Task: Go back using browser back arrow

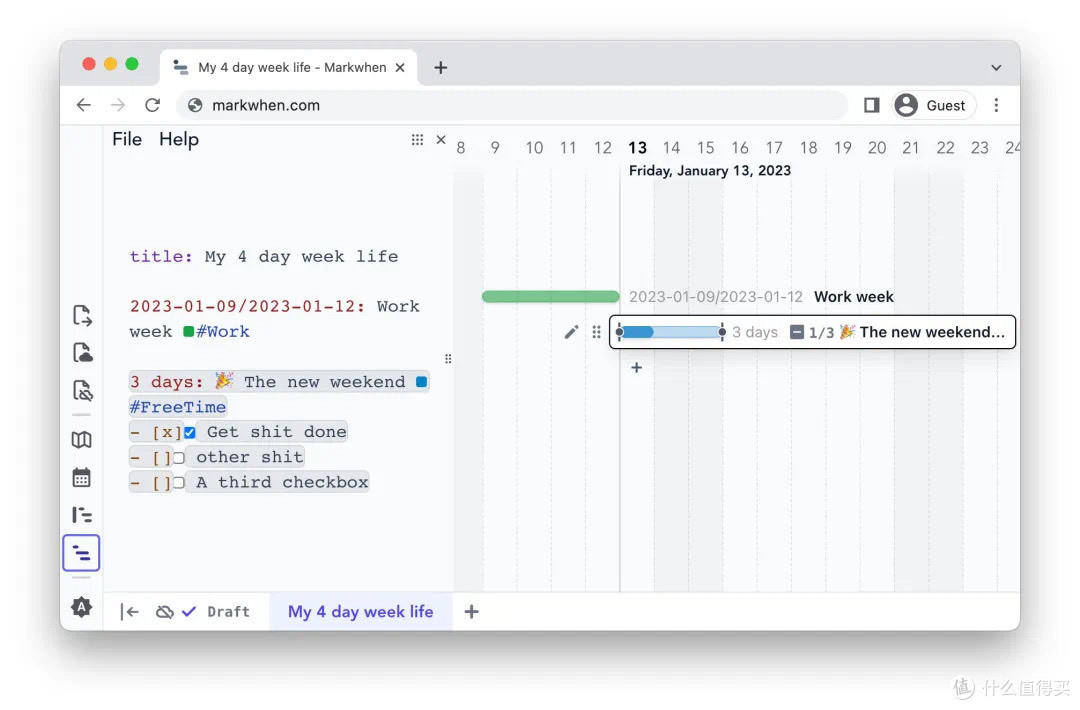Action: (83, 105)
